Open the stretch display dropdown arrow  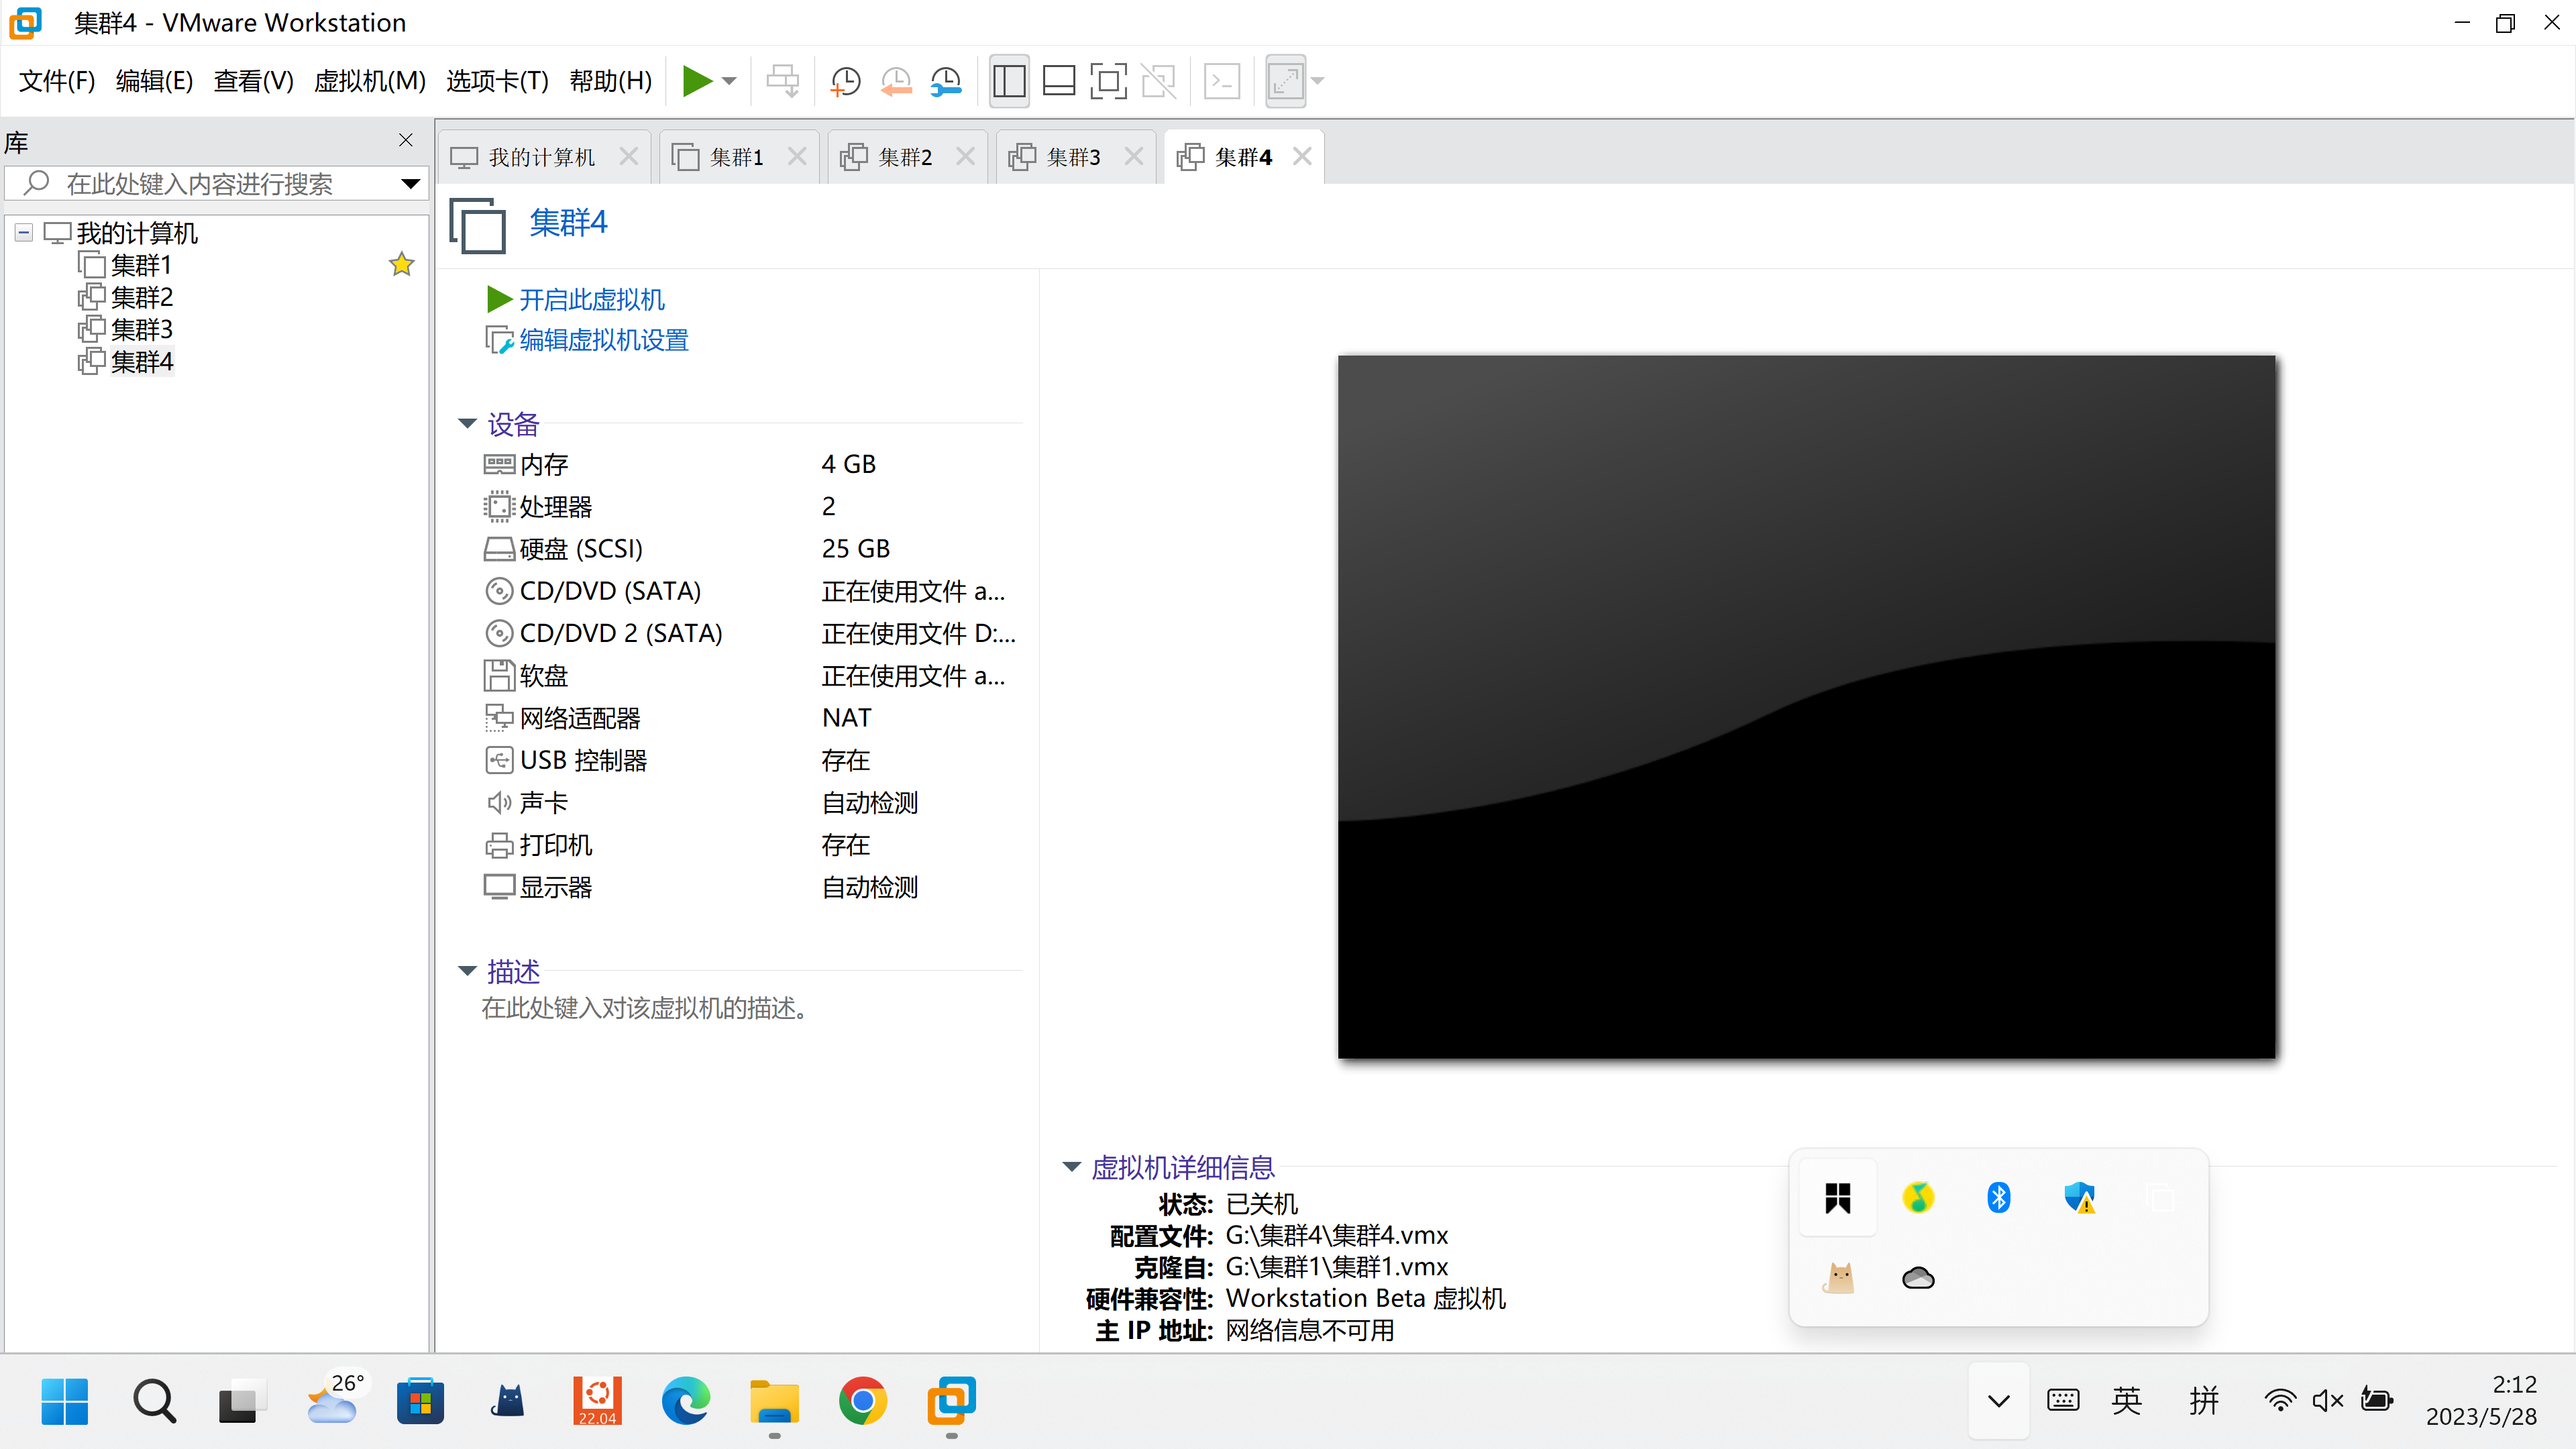(x=1318, y=81)
